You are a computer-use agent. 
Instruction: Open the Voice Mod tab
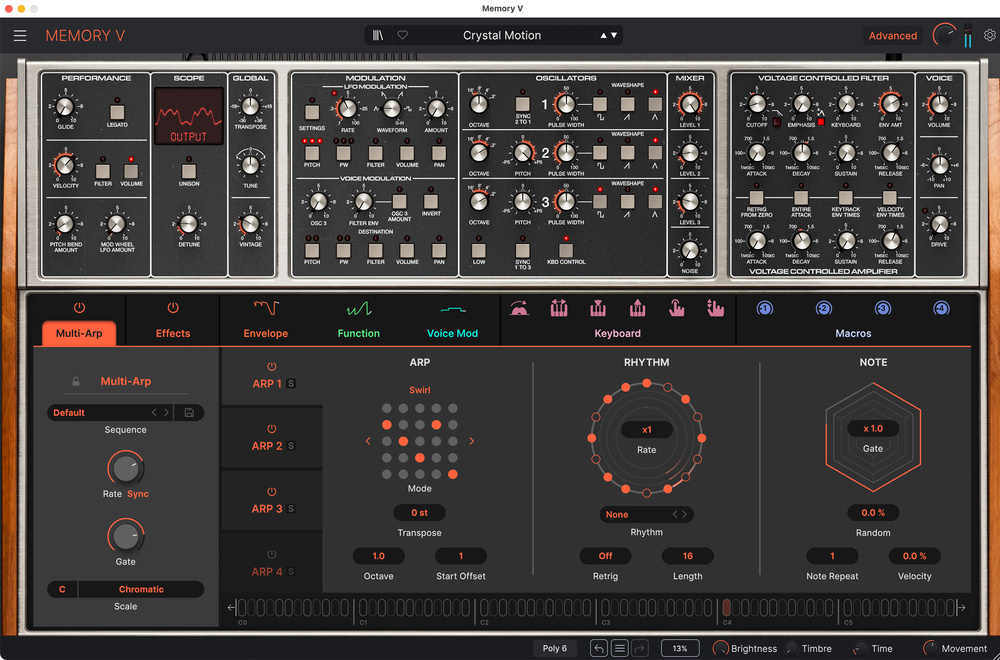[x=452, y=334]
